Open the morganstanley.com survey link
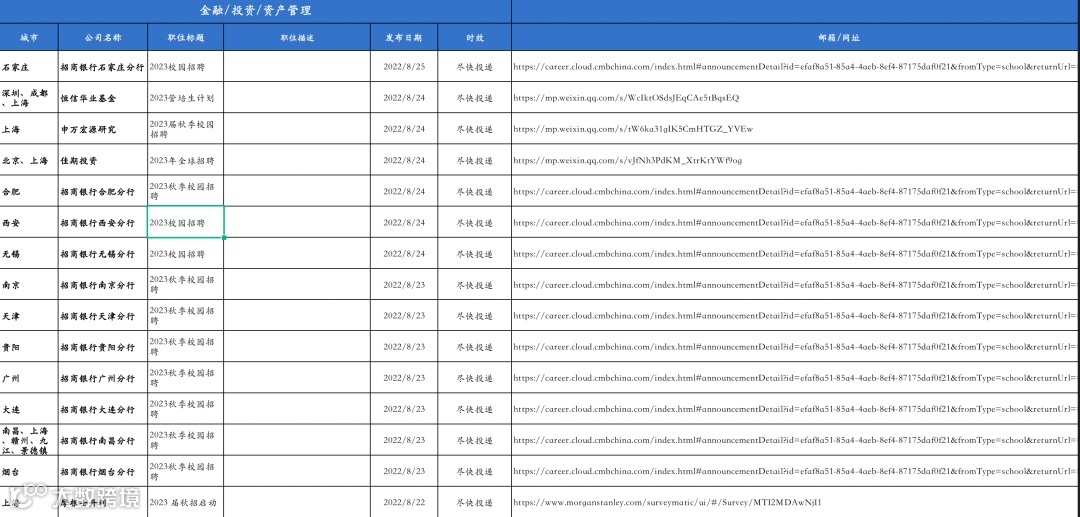 point(667,503)
